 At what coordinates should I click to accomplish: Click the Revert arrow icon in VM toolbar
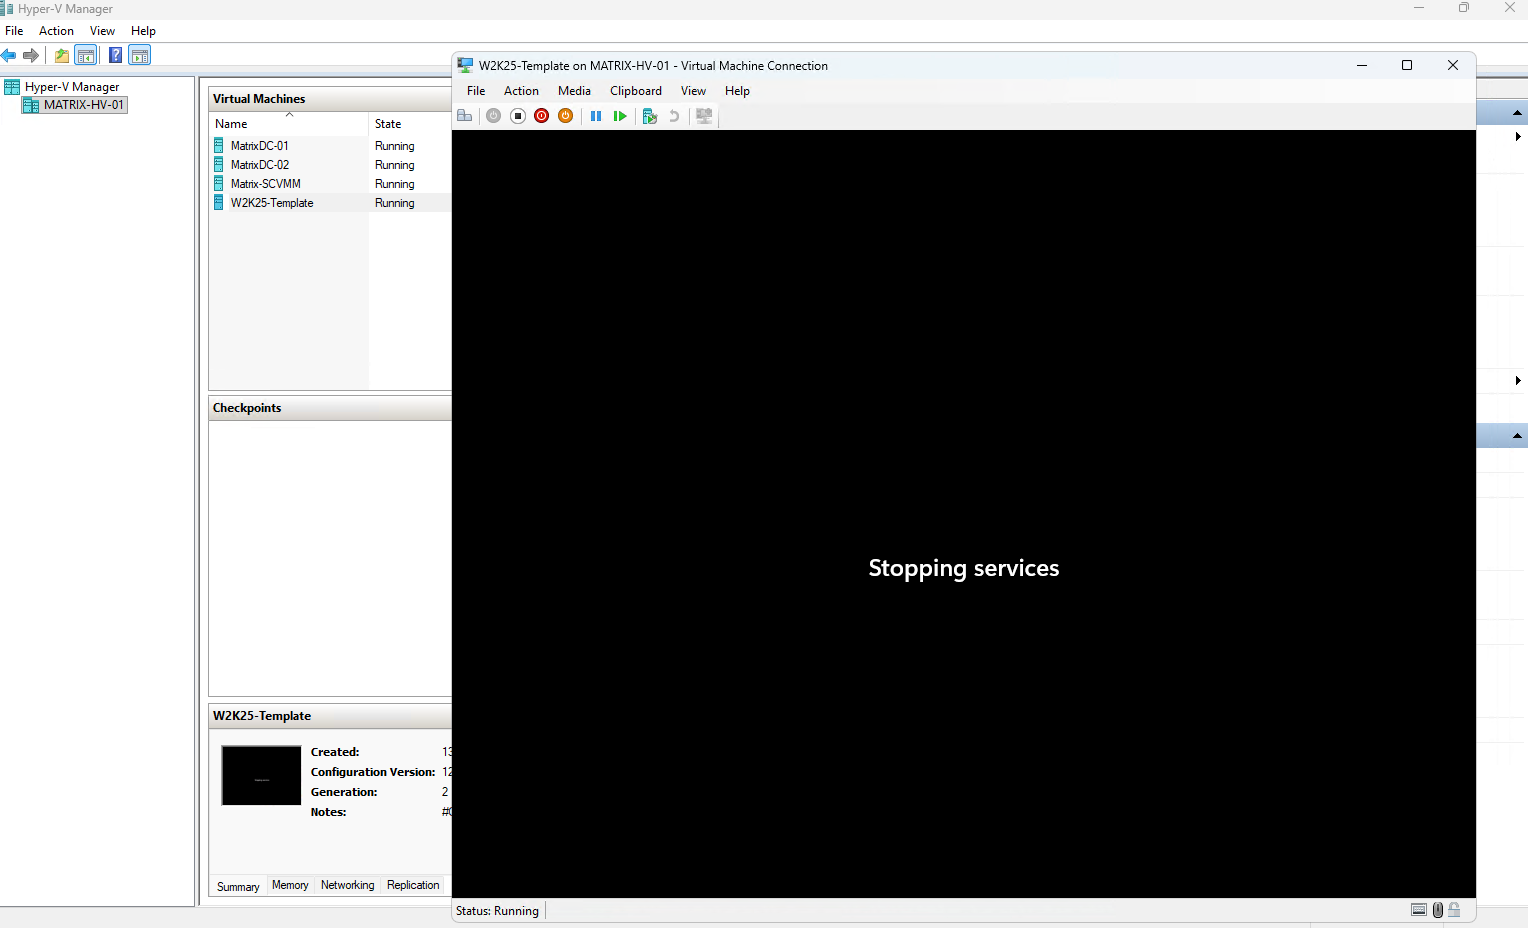click(x=674, y=116)
